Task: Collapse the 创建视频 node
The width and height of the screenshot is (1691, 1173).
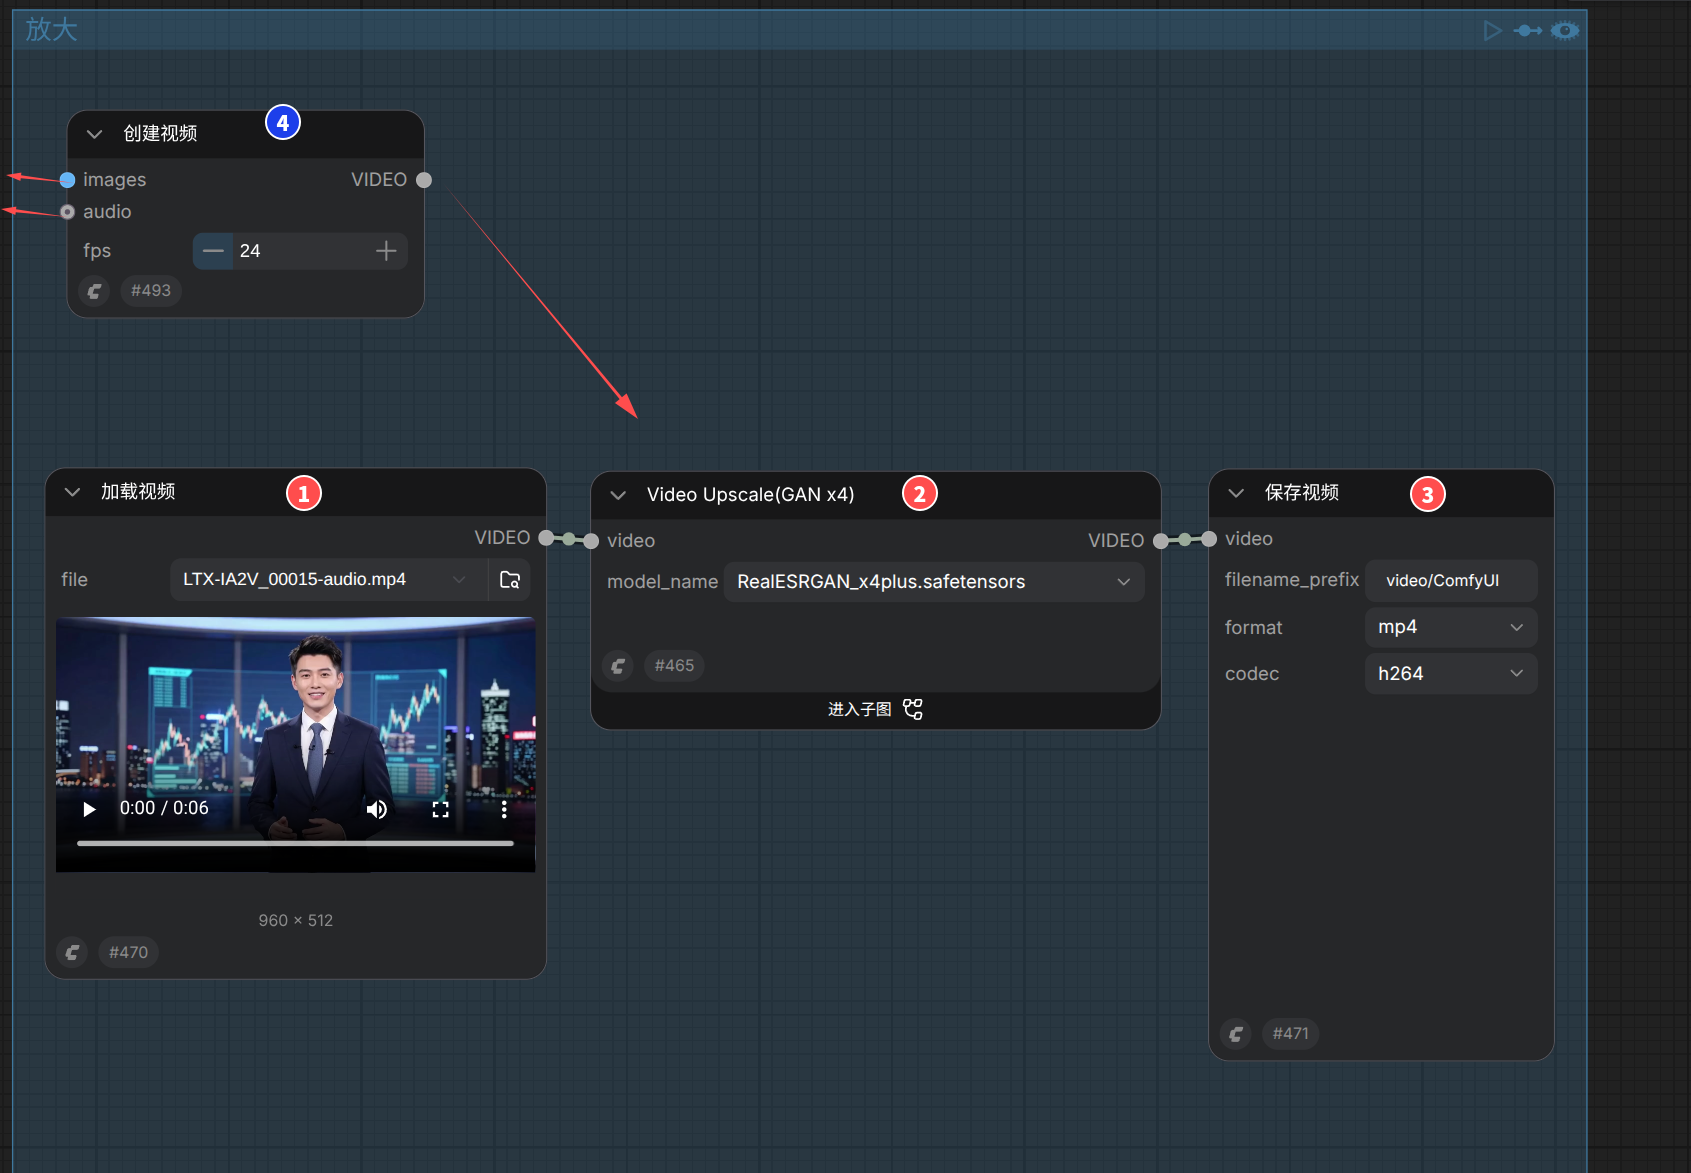Action: (94, 134)
